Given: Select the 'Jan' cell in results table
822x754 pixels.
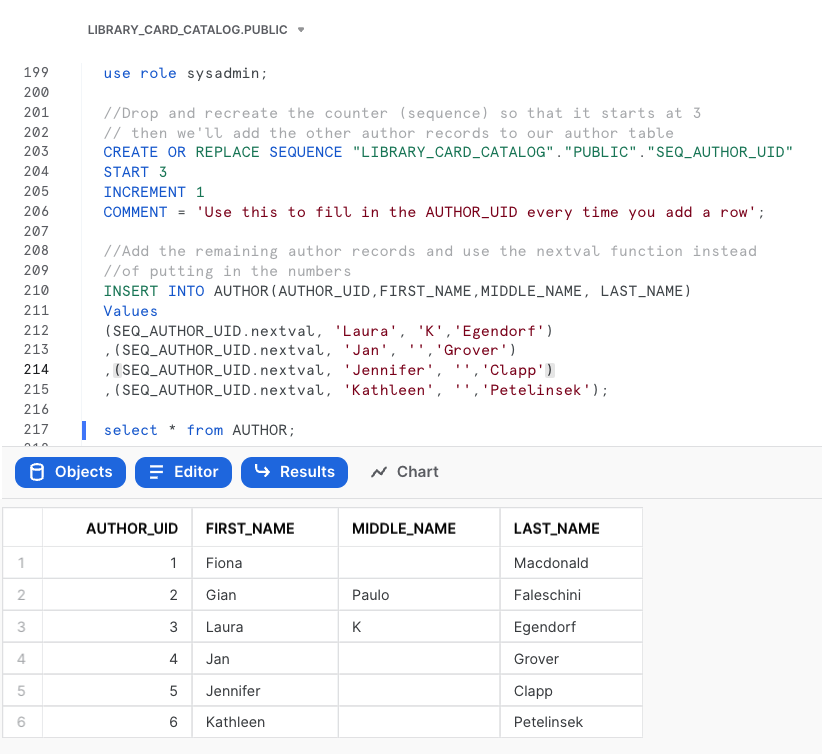Looking at the screenshot, I should 265,659.
